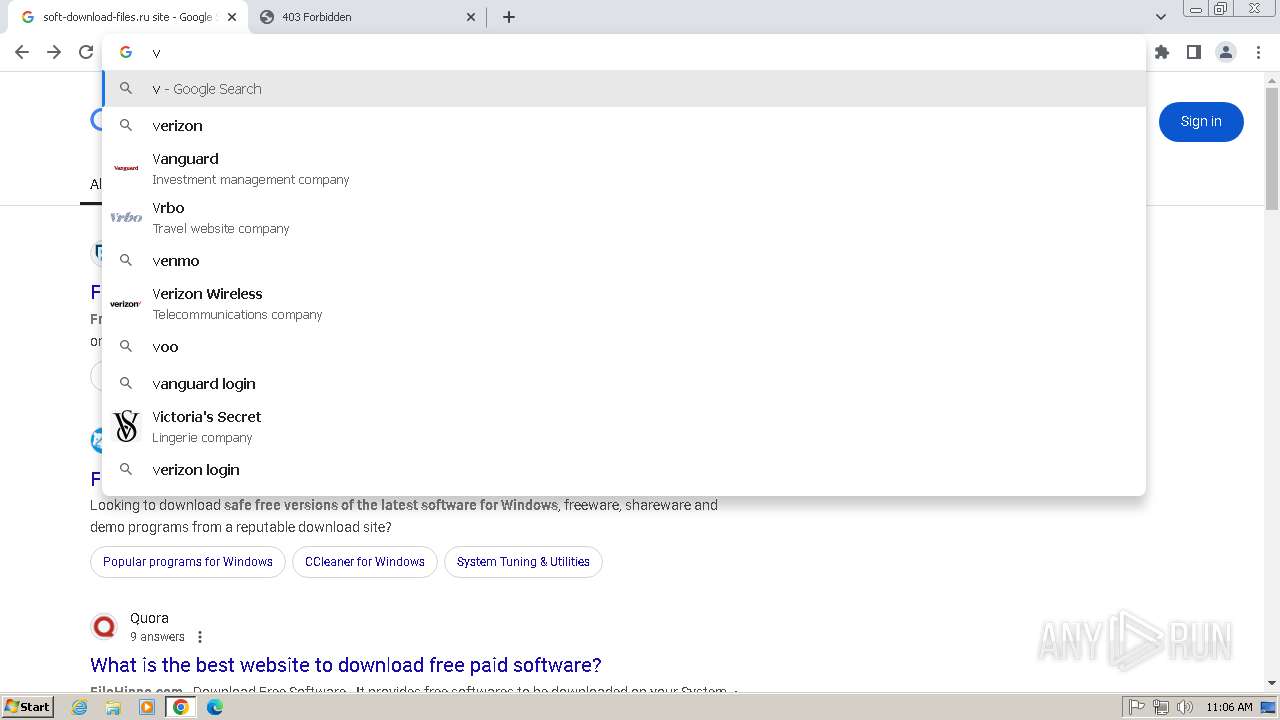Select 'v - Google Search' suggestion

(x=624, y=88)
